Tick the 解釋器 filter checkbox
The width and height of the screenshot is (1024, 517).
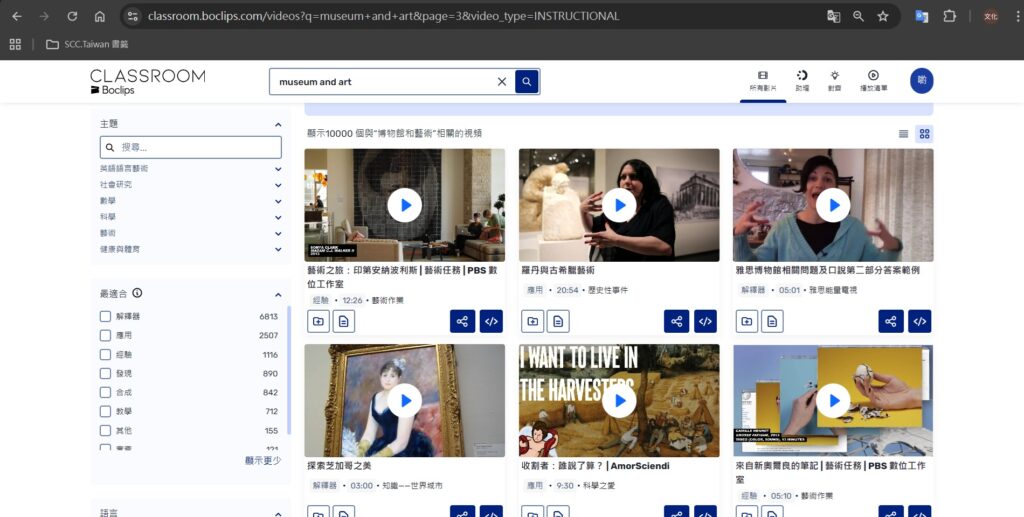106,317
